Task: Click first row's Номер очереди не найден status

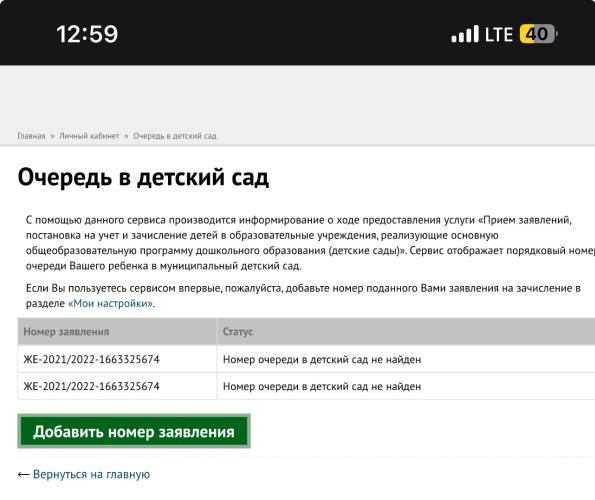Action: (x=322, y=359)
